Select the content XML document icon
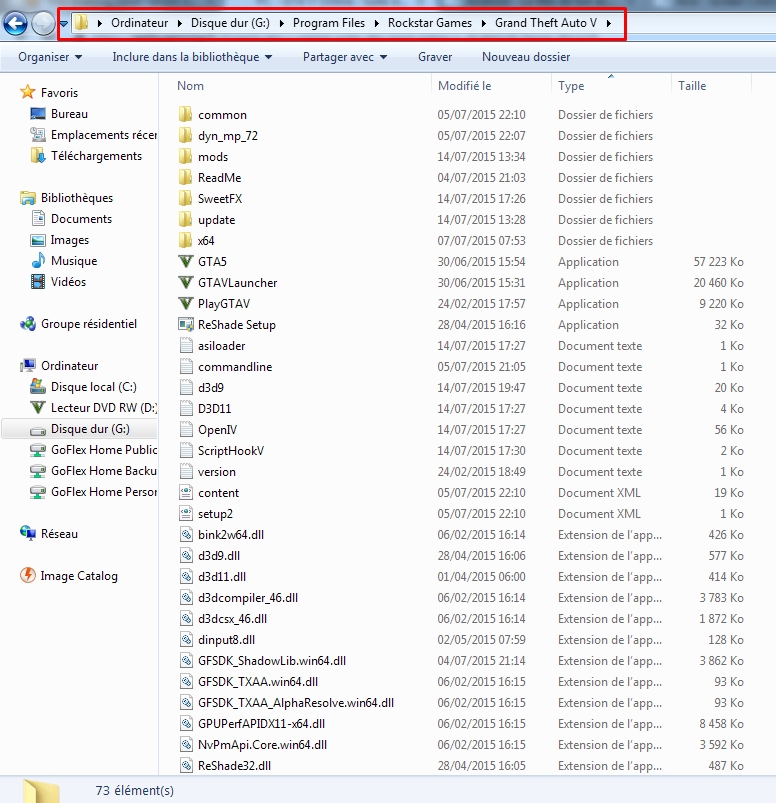The image size is (776, 803). pyautogui.click(x=186, y=493)
